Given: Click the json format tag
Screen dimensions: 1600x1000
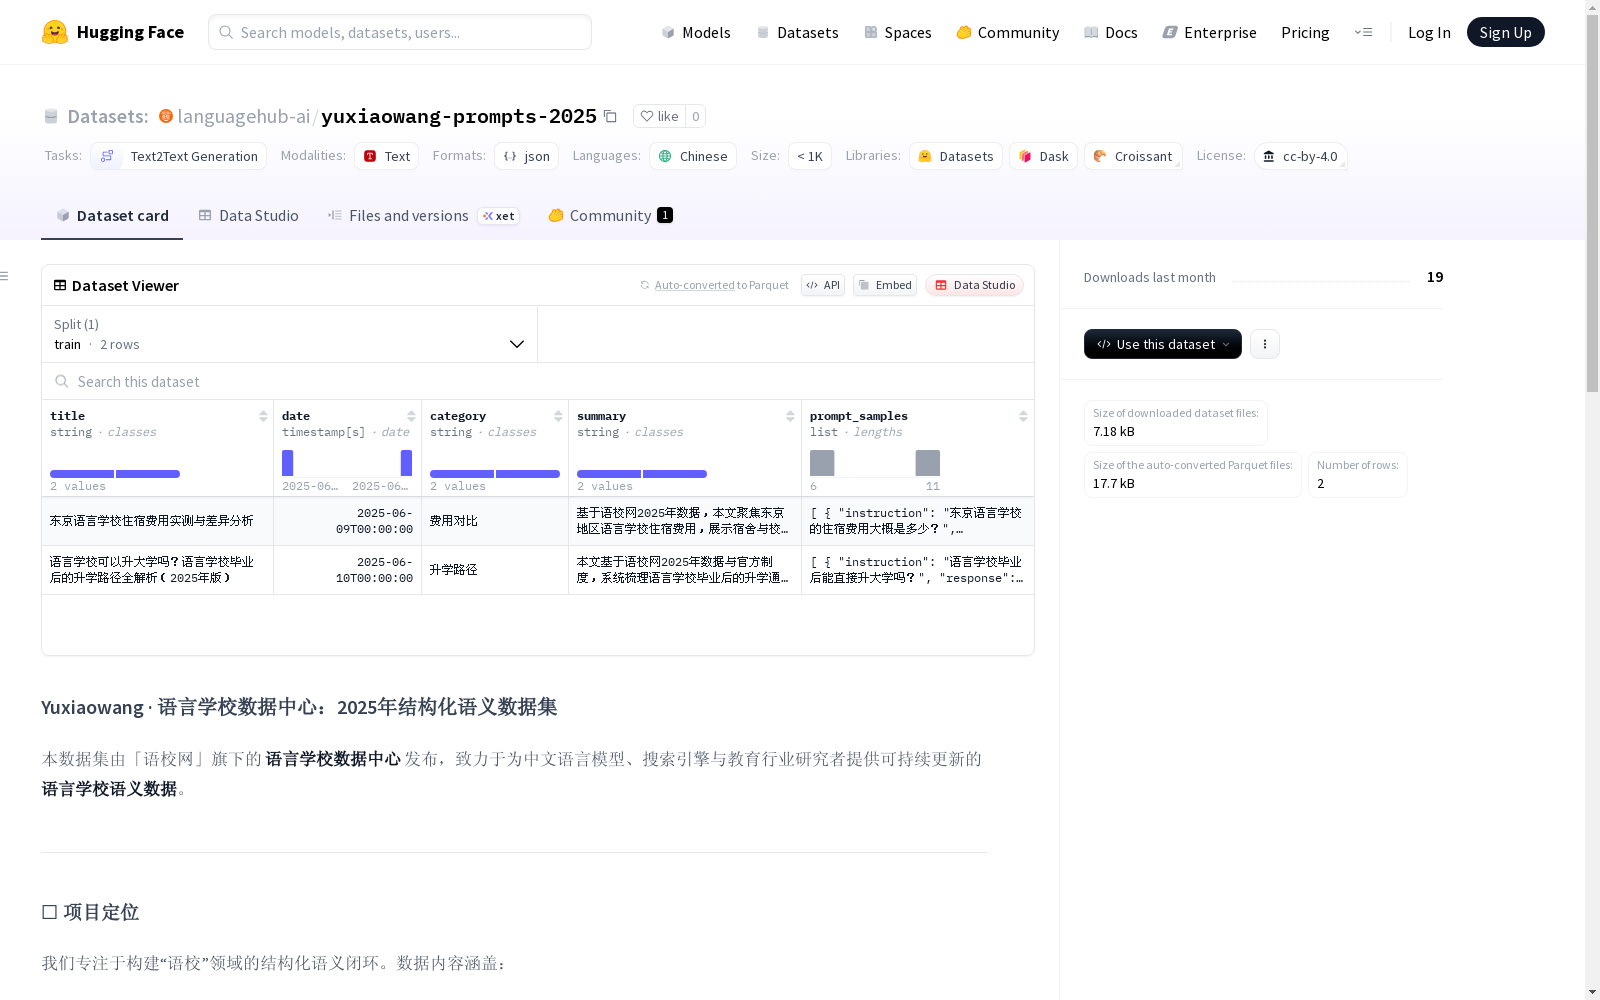Looking at the screenshot, I should click(527, 156).
